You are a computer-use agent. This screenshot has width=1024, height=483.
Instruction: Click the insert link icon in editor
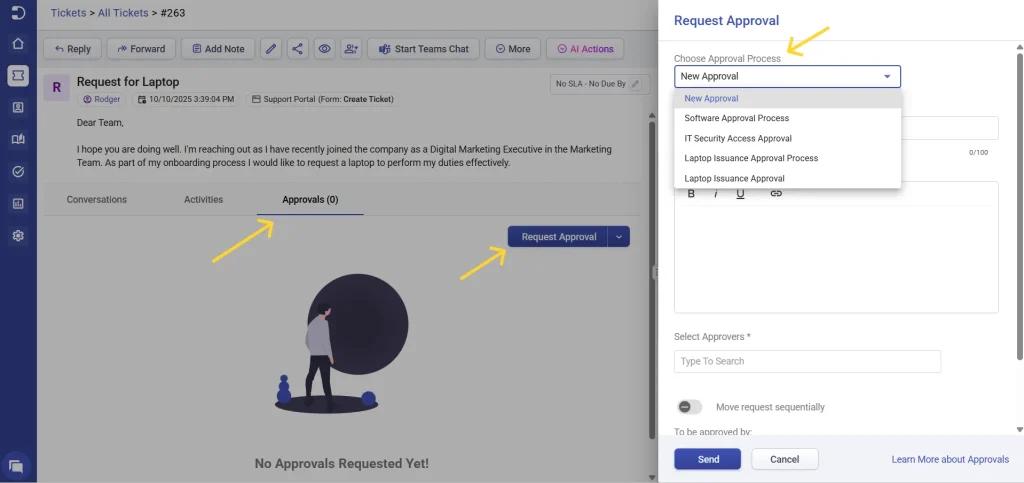click(776, 194)
